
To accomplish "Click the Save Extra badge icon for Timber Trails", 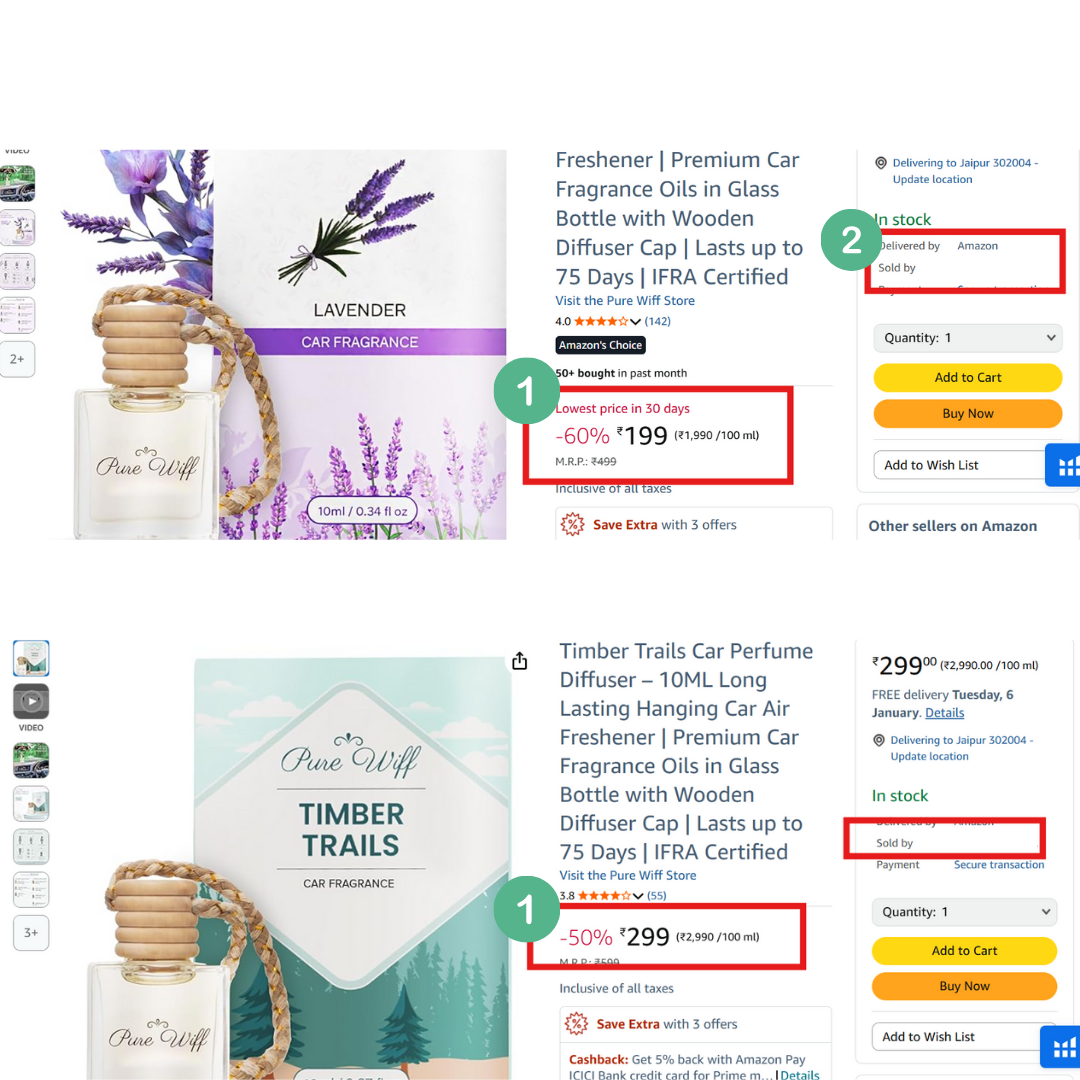I will (x=576, y=1024).
